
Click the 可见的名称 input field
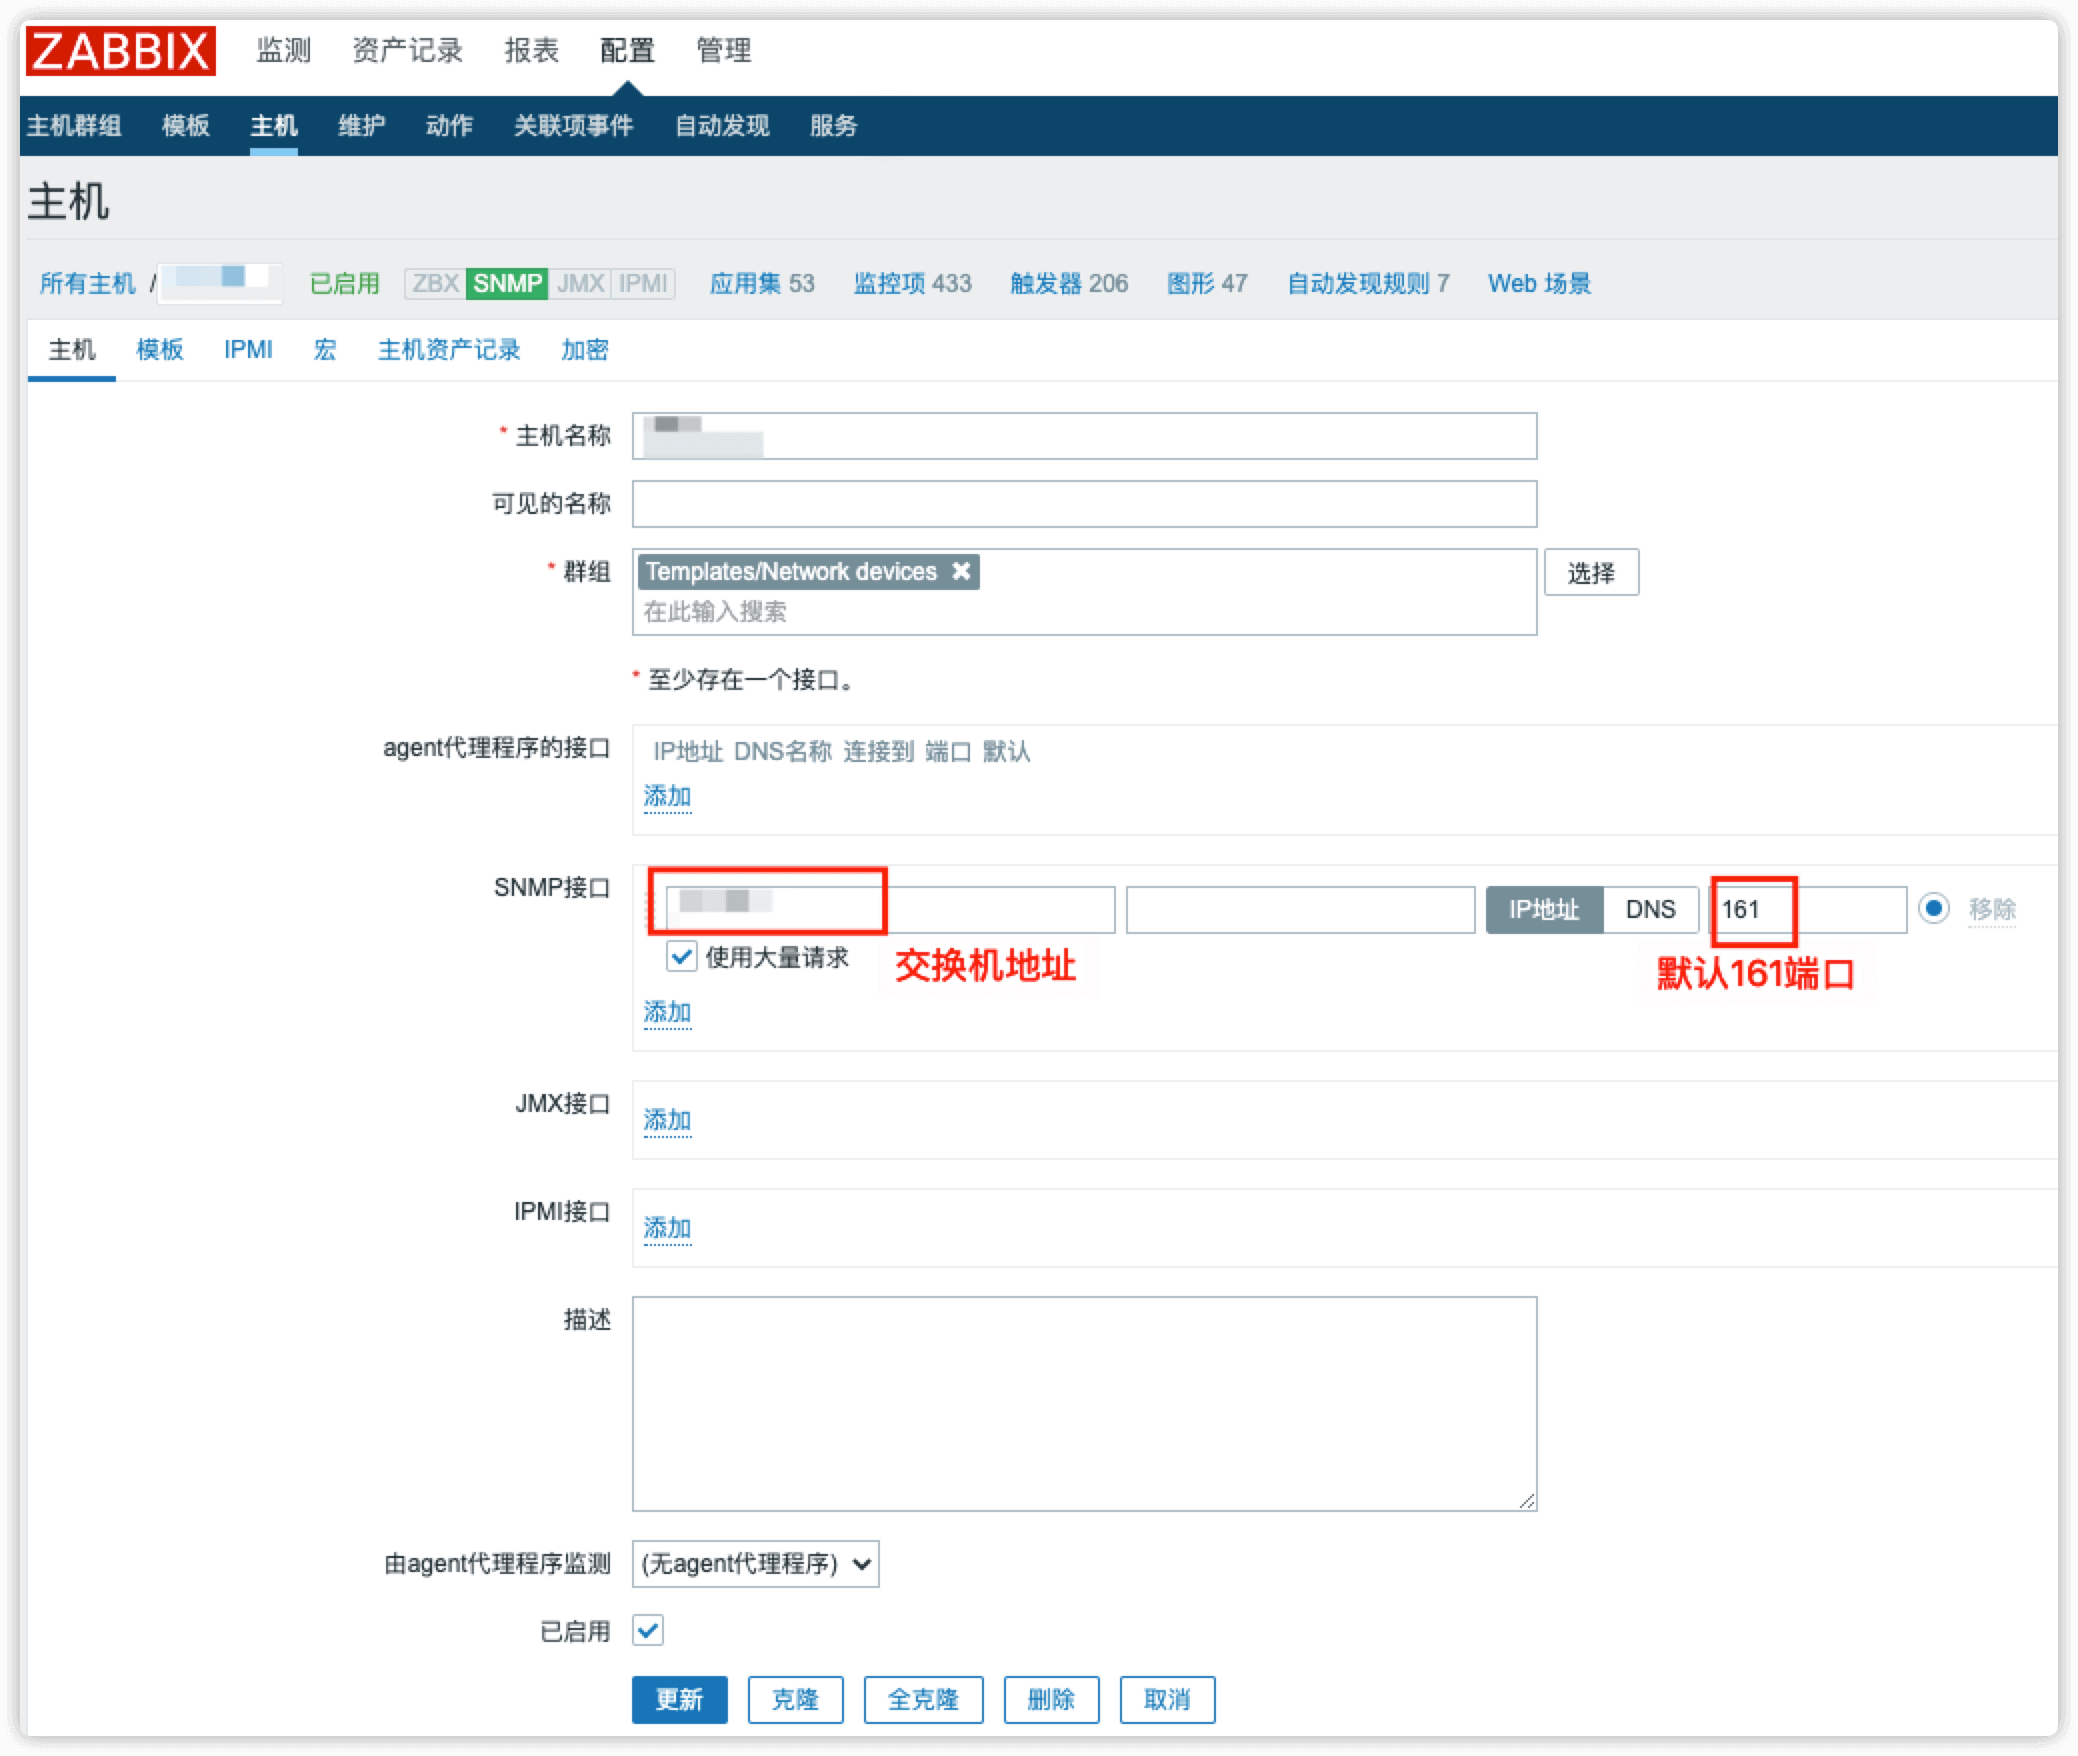point(1084,503)
